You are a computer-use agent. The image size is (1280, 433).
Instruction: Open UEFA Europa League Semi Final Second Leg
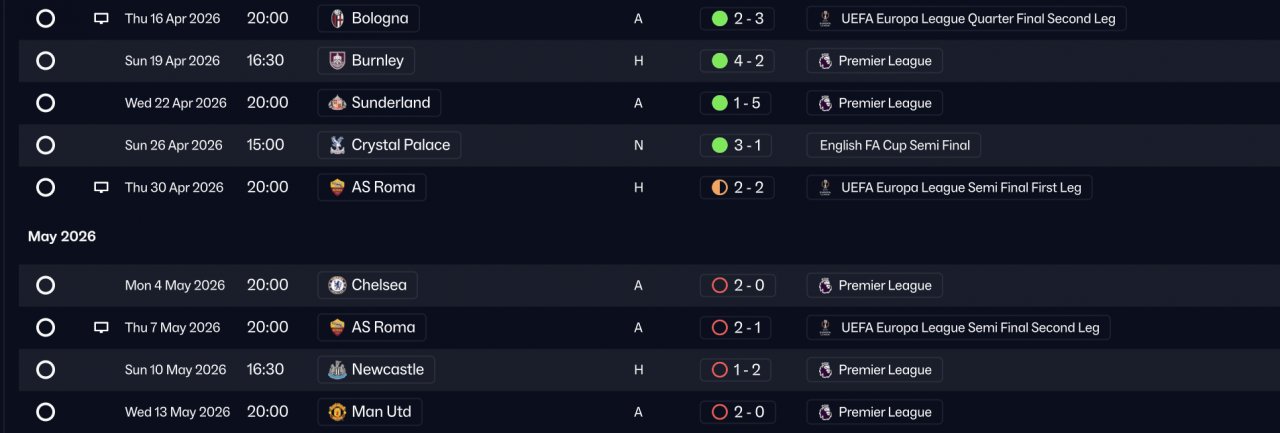click(958, 327)
